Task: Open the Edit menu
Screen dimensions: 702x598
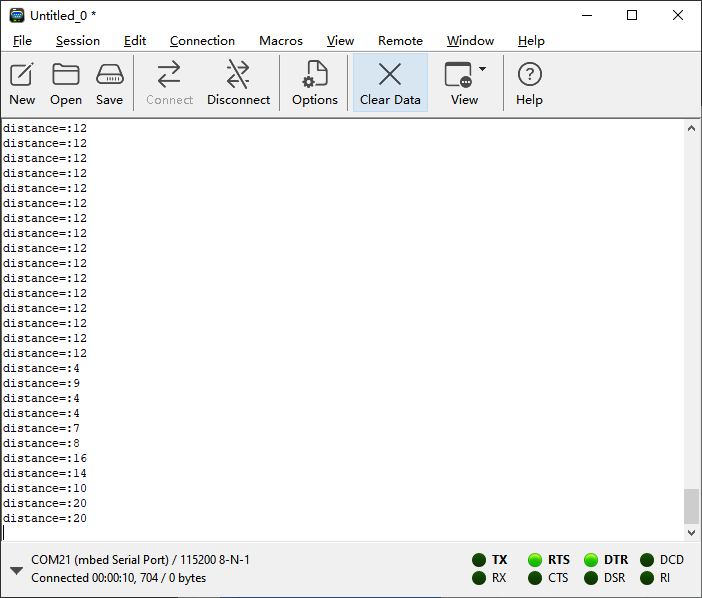Action: coord(135,41)
